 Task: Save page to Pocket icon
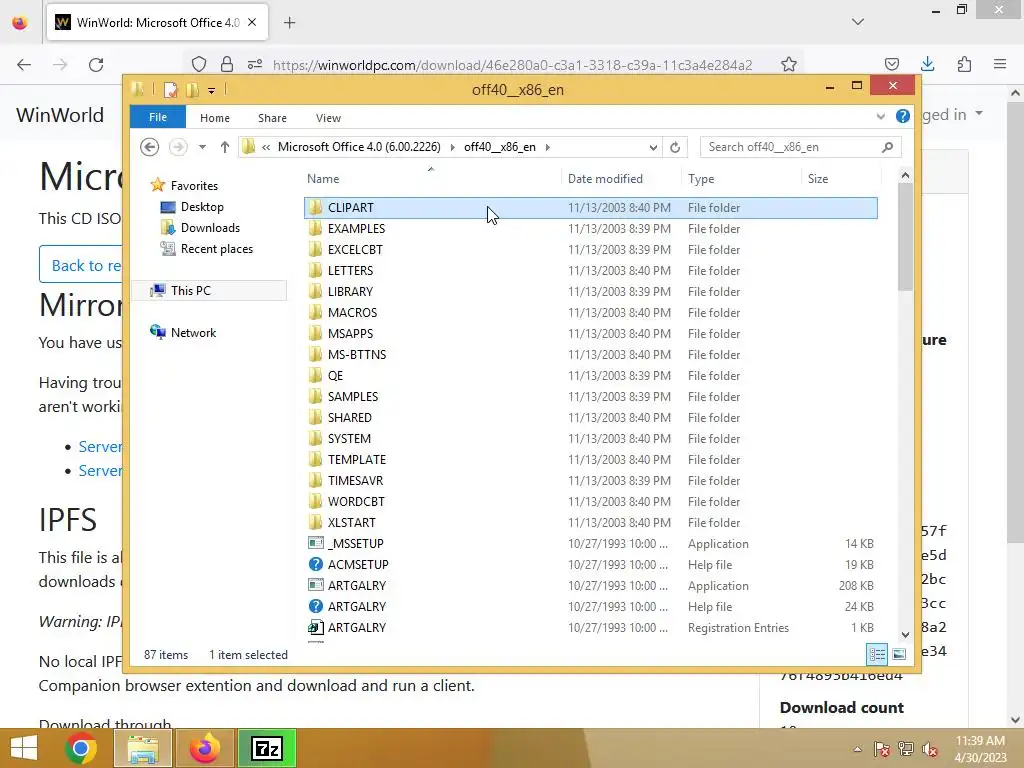point(891,64)
